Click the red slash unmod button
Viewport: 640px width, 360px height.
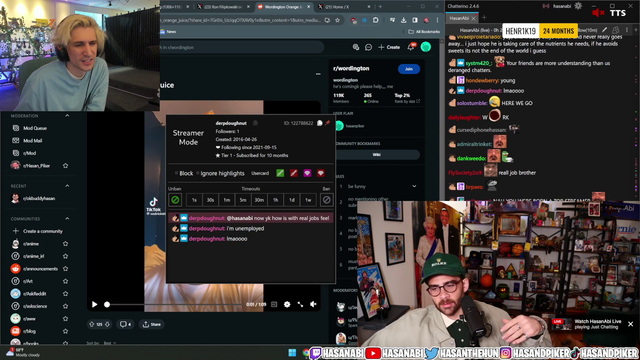293,173
